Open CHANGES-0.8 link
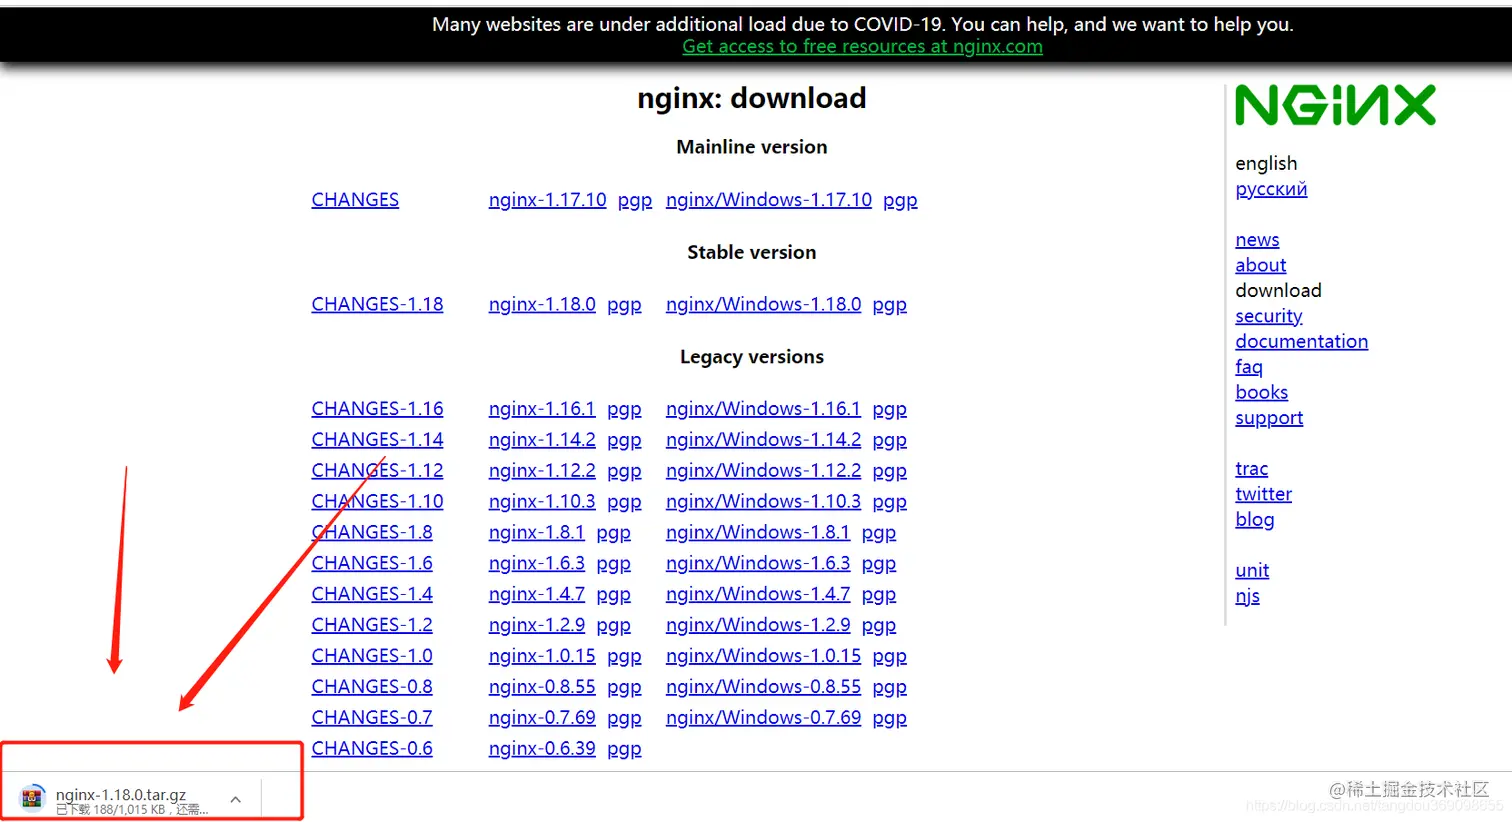 pyautogui.click(x=372, y=688)
